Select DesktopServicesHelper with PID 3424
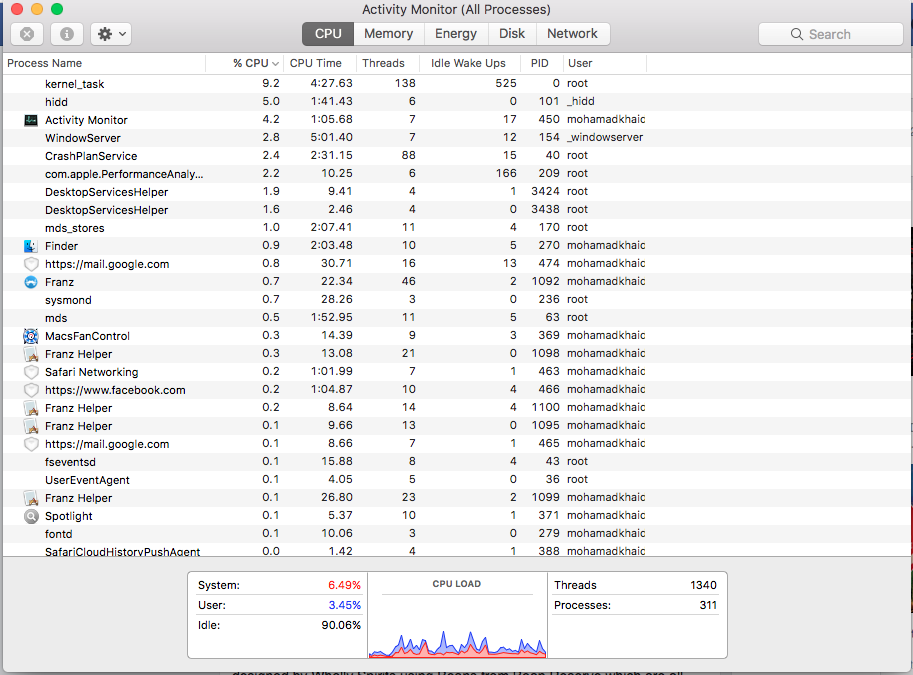The height and width of the screenshot is (675, 913). click(456, 192)
